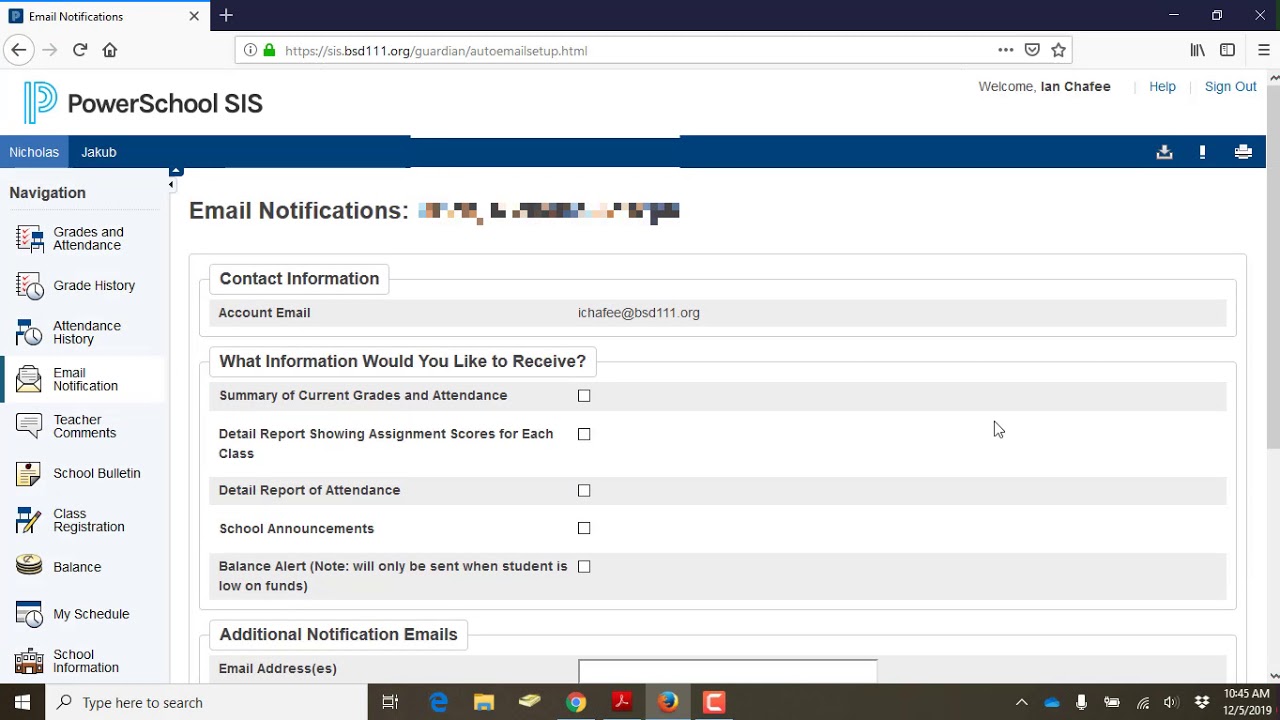Select the Email Notifications browser tab
Image resolution: width=1280 pixels, height=720 pixels.
[x=104, y=16]
